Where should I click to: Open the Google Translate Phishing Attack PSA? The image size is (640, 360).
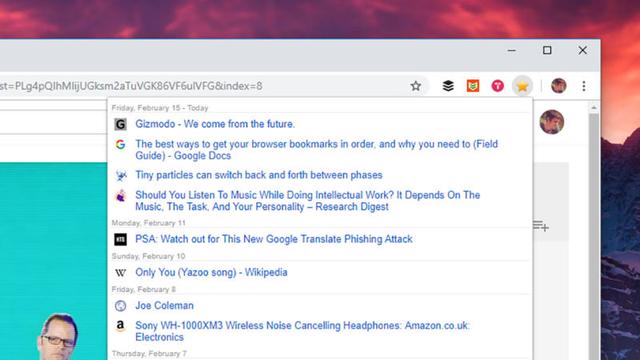pyautogui.click(x=274, y=239)
